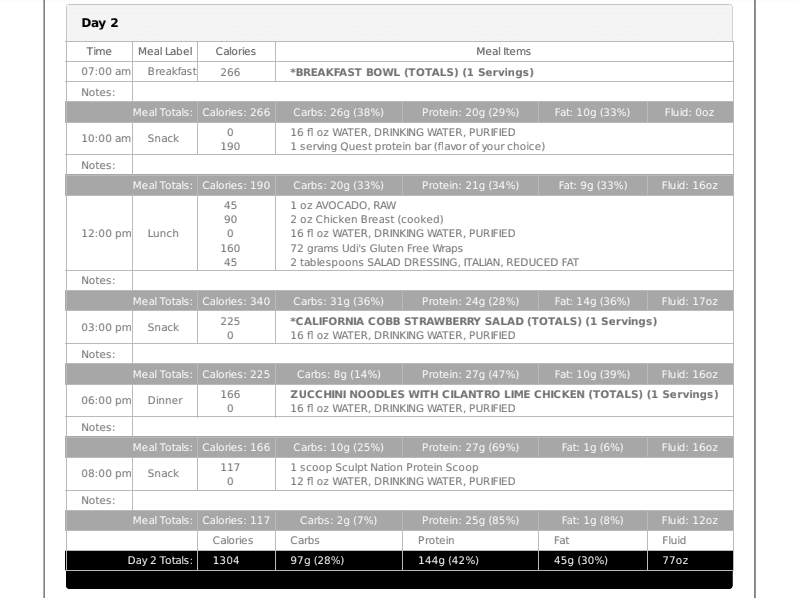Open the Breakfast Bowl (Totals) item
Screen dimensions: 797x598
[x=412, y=72]
